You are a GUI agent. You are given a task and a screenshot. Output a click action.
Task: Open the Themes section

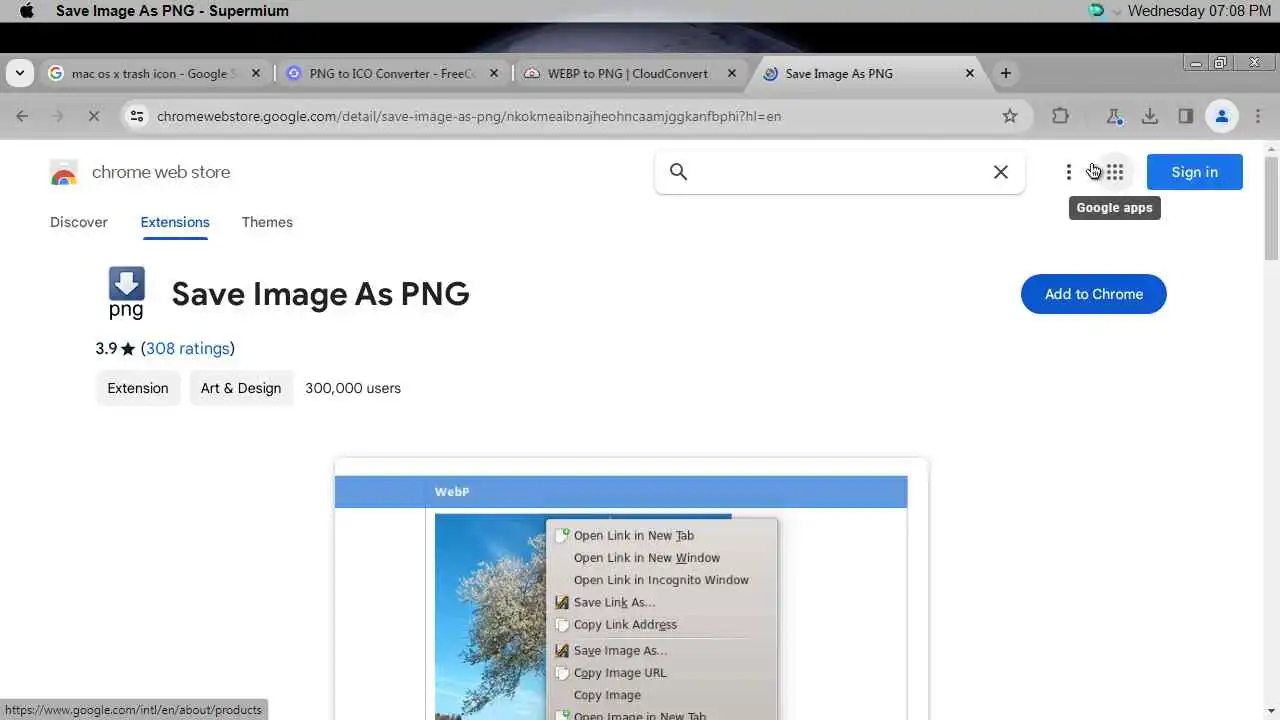[267, 222]
